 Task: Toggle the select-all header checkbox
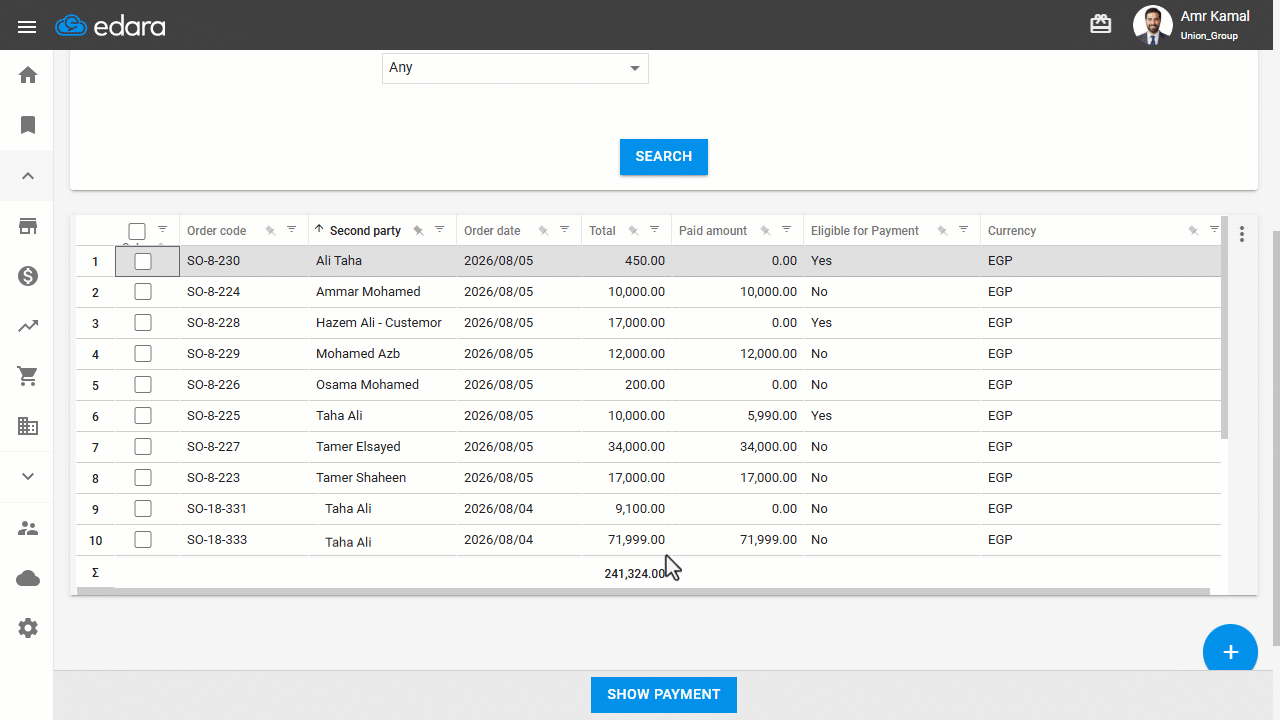[137, 231]
